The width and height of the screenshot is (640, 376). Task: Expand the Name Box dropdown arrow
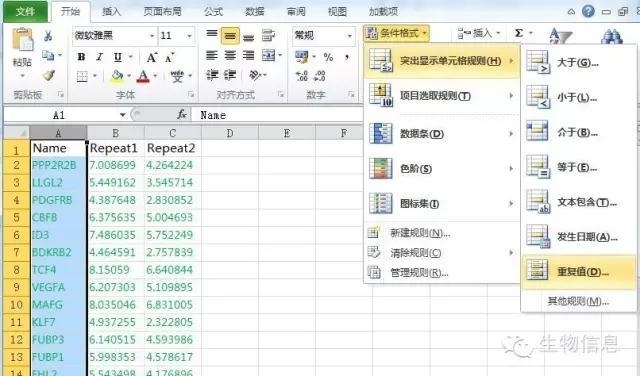pos(122,115)
